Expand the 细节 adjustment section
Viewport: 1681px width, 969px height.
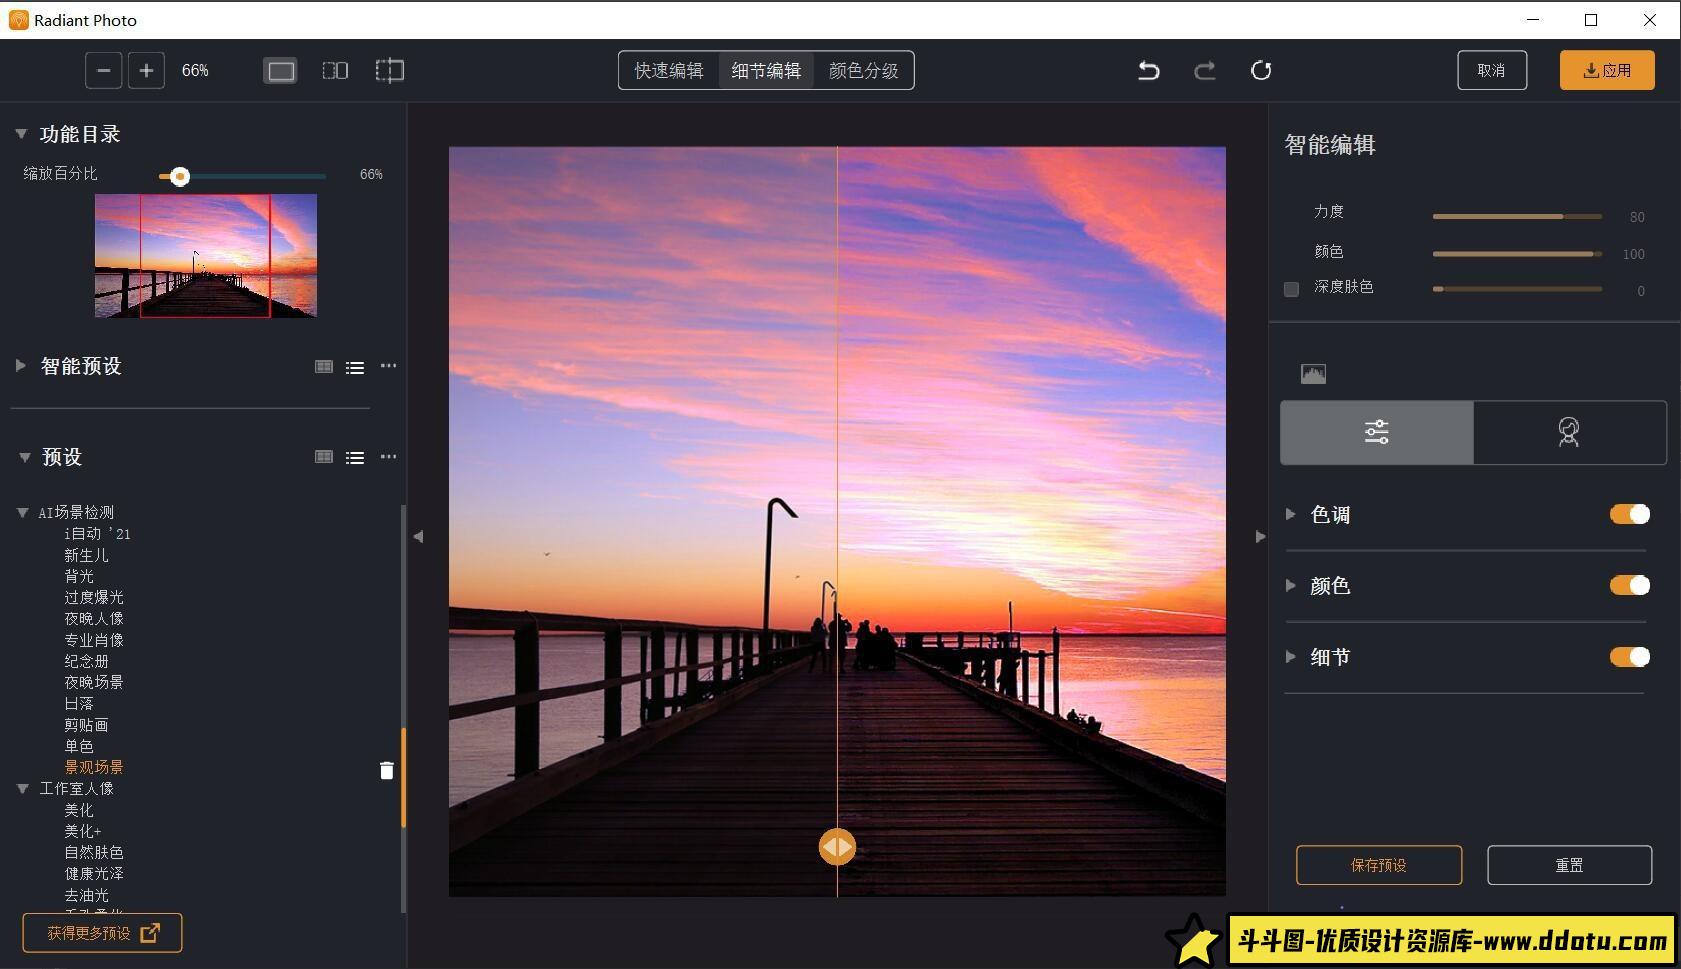tap(1291, 657)
